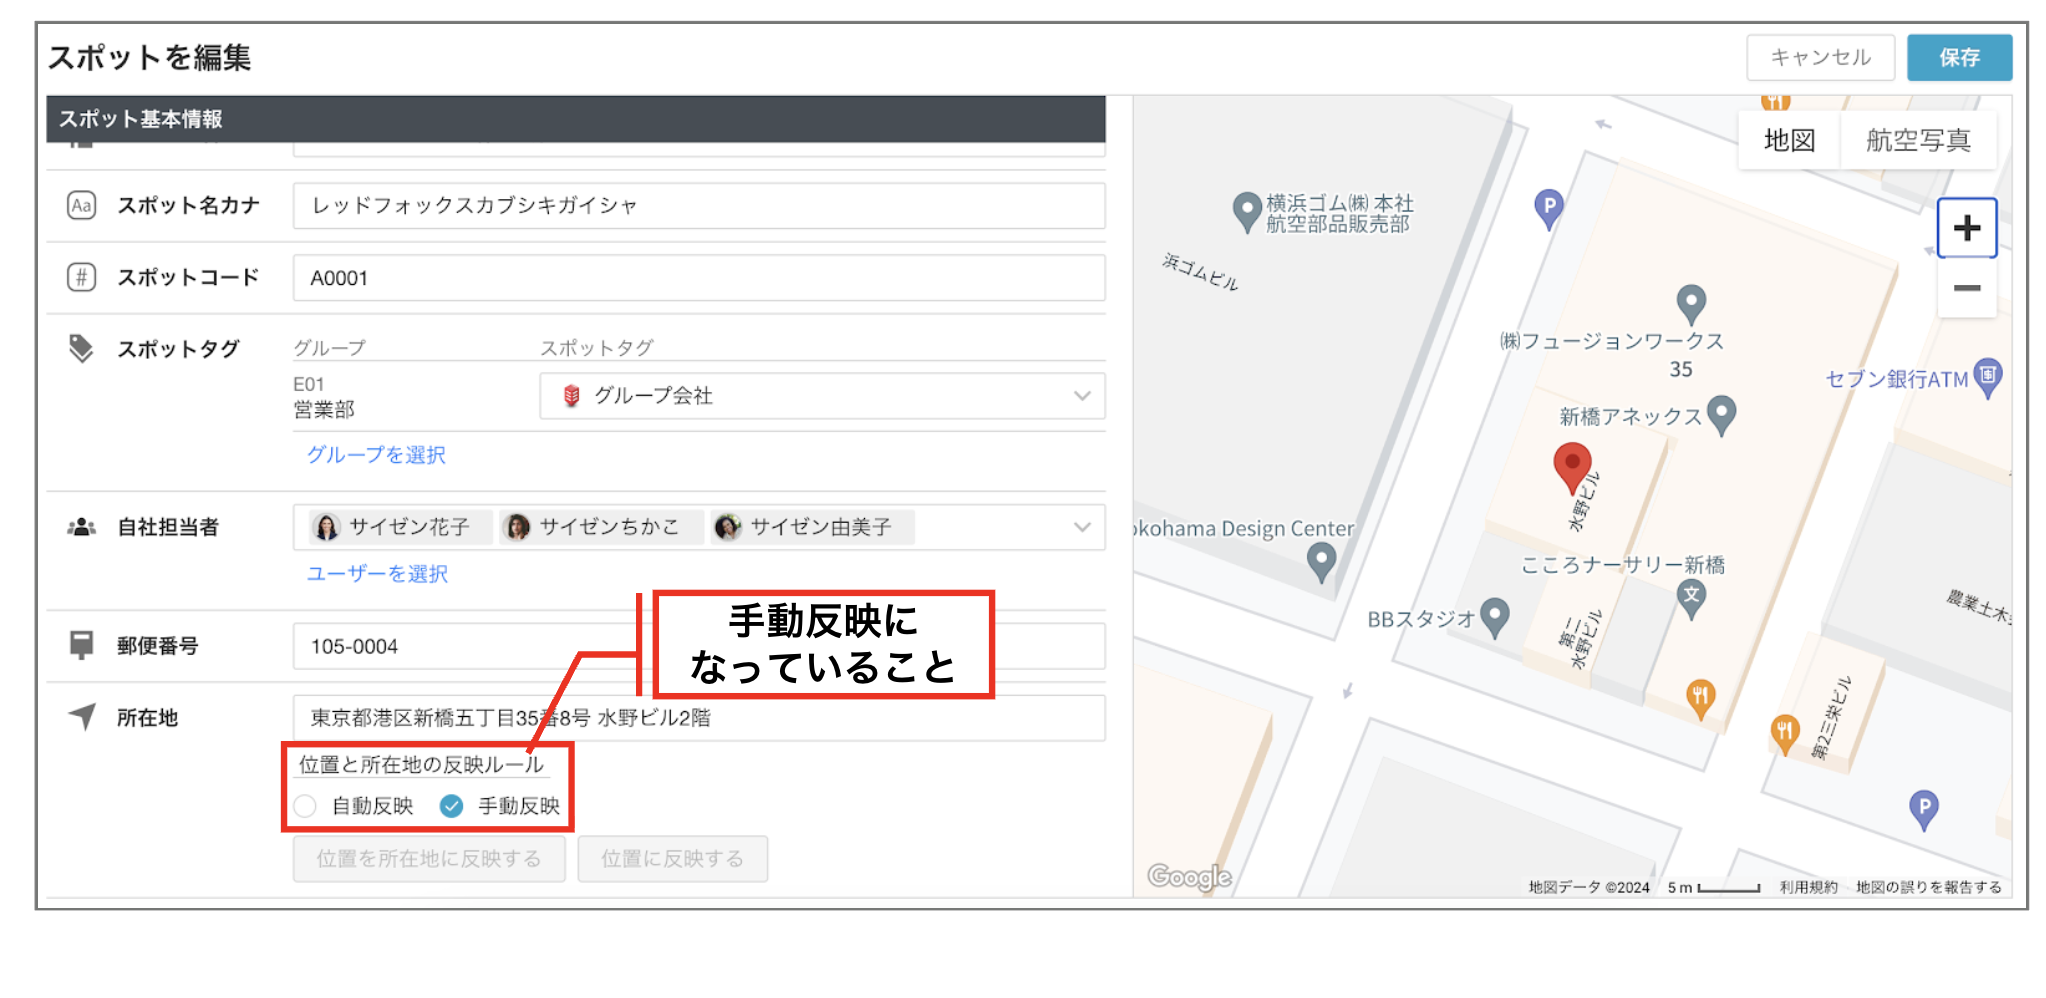Edit the 郵便番号 field 105-0004
2046x998 pixels.
click(699, 646)
